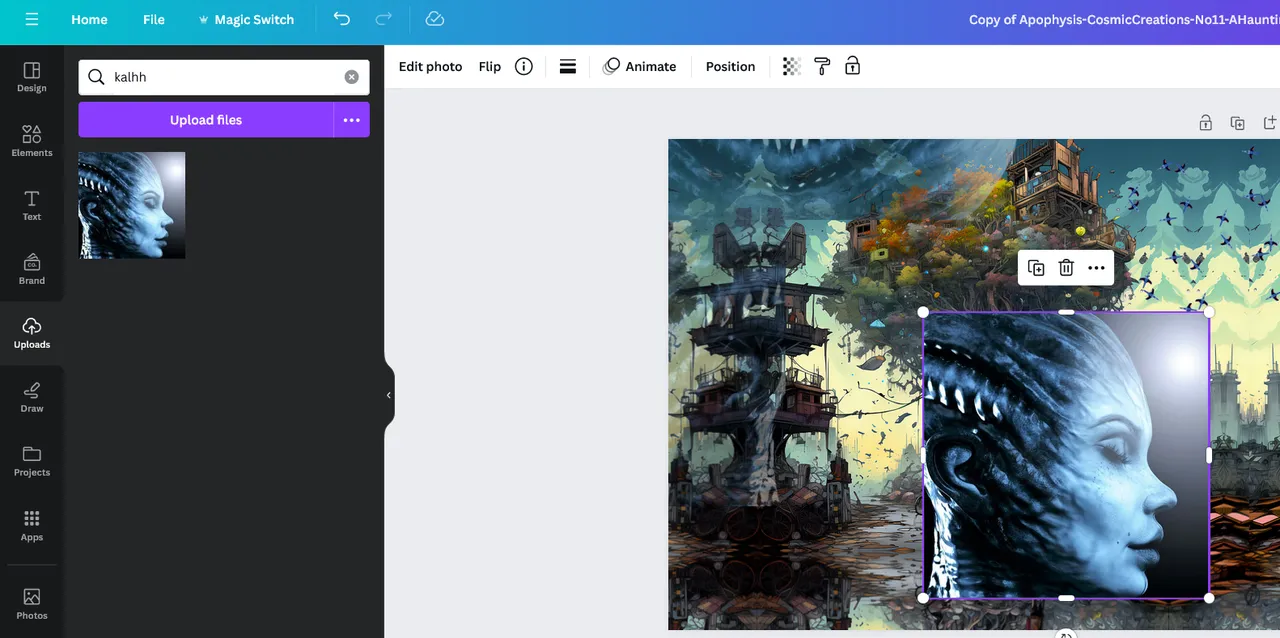Select the blue face image on canvas

(x=1066, y=455)
